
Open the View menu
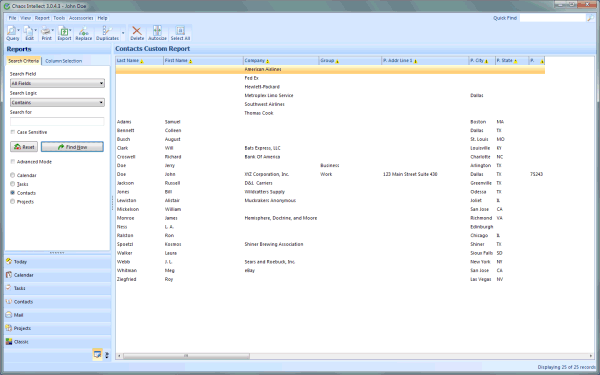pyautogui.click(x=26, y=18)
